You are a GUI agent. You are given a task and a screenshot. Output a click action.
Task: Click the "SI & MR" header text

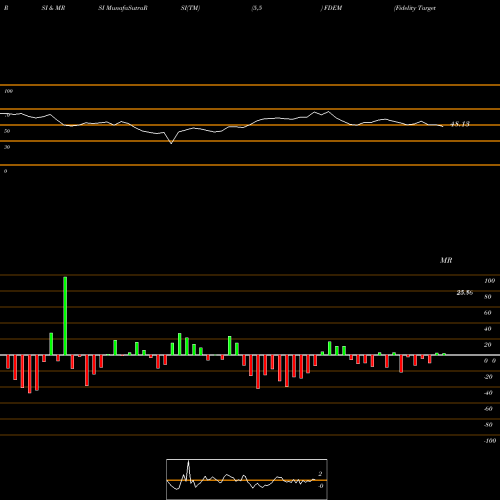pyautogui.click(x=53, y=8)
